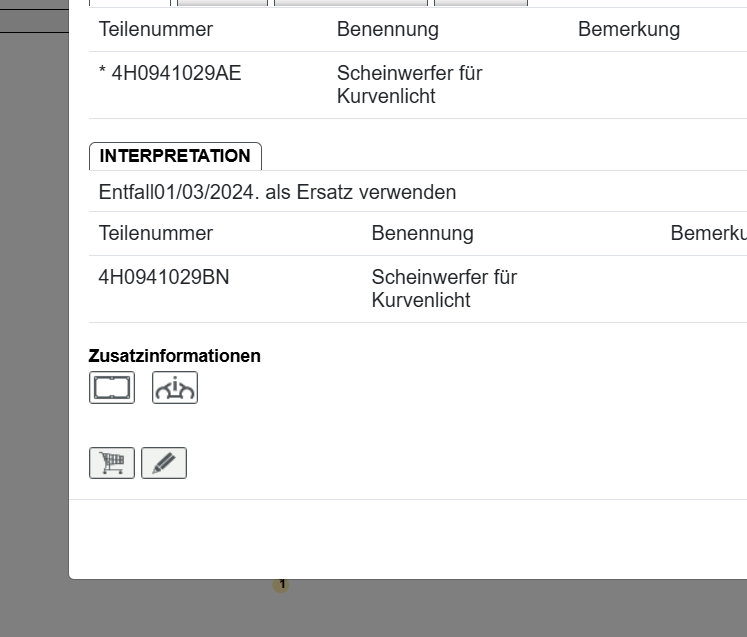Click Benennung header in the Interpretation table

point(422,233)
